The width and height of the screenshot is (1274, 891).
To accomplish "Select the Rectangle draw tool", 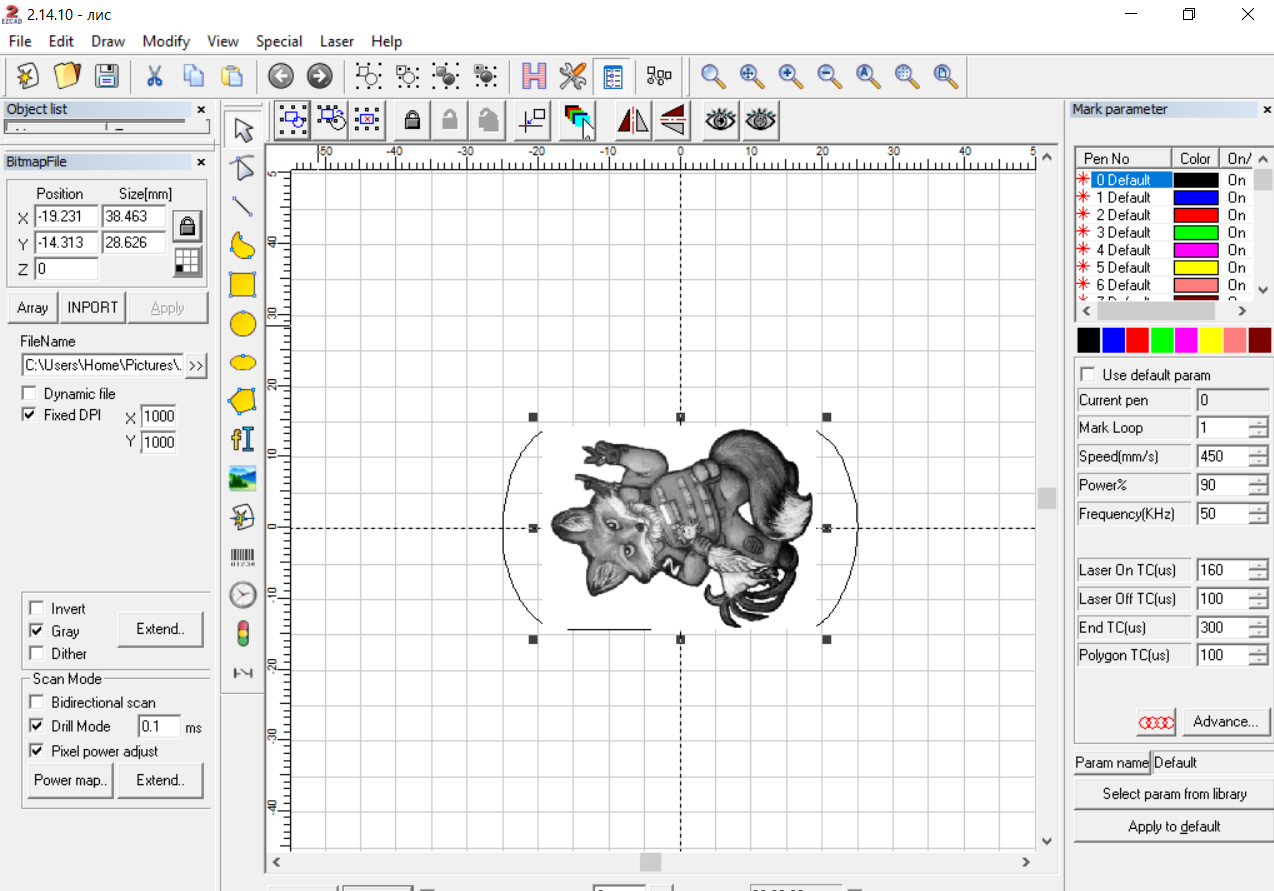I will coord(243,285).
